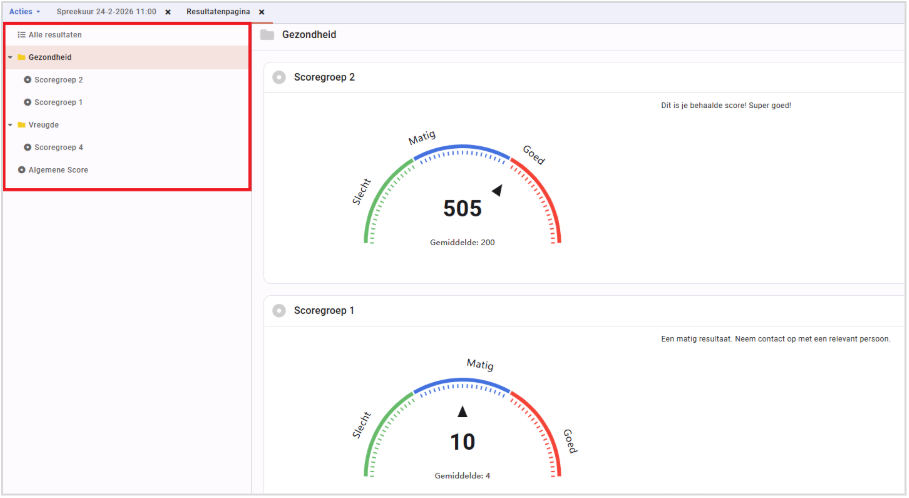
Task: Click the 'Een matig resultaat' message
Action: pos(776,339)
